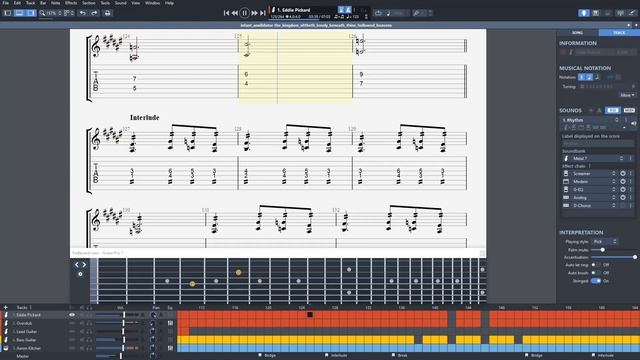Toggle the Auto let ring switch
Viewport: 640px width, 360px height.
[596, 265]
